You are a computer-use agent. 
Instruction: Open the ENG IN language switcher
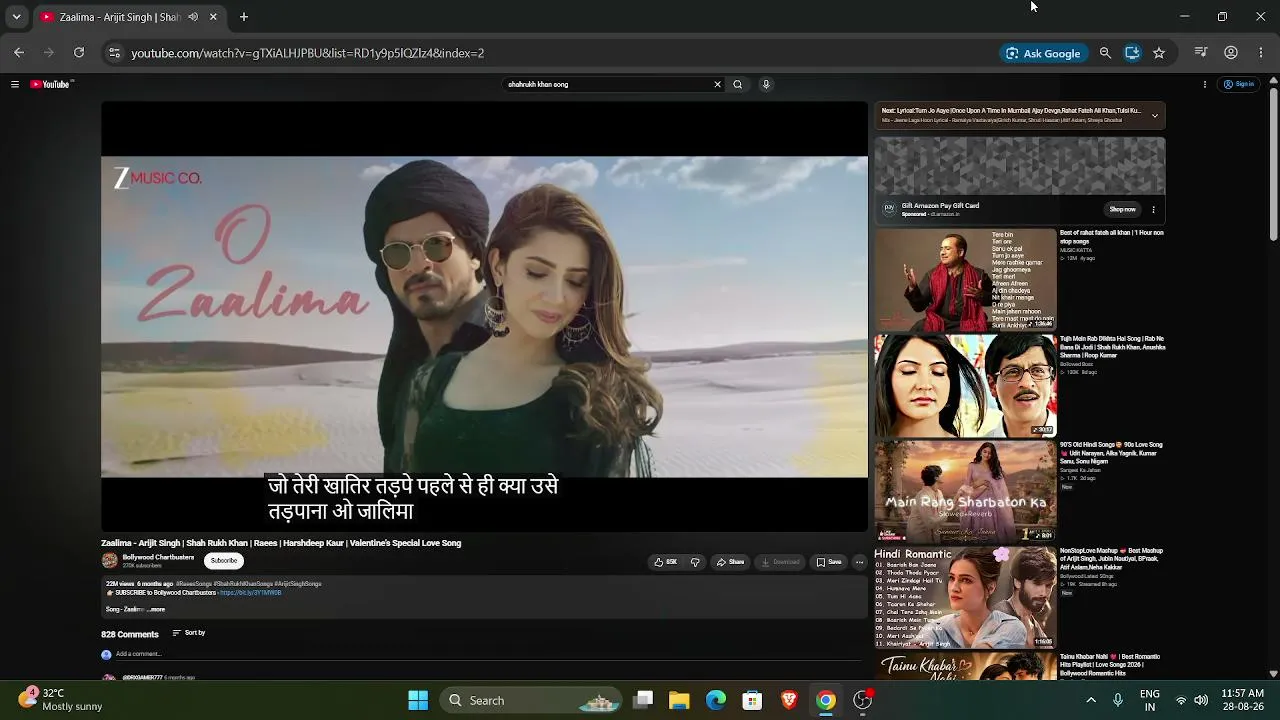pyautogui.click(x=1150, y=700)
